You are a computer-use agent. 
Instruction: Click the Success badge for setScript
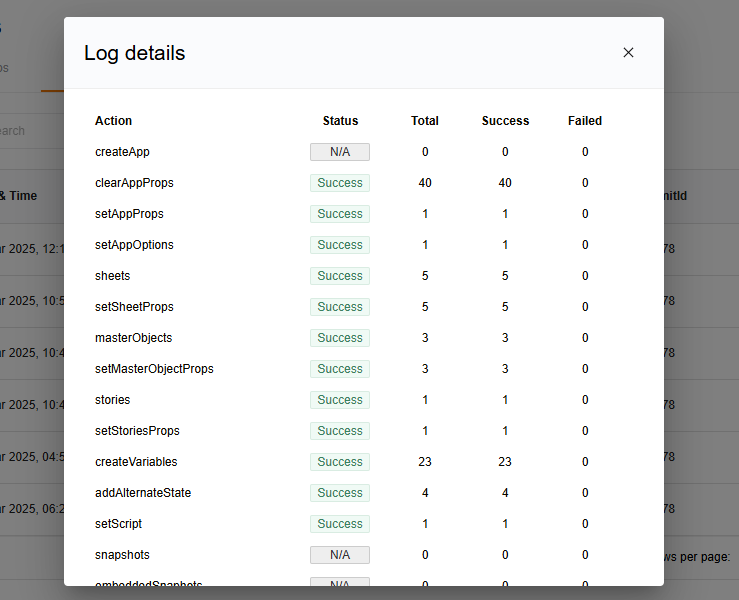[340, 524]
